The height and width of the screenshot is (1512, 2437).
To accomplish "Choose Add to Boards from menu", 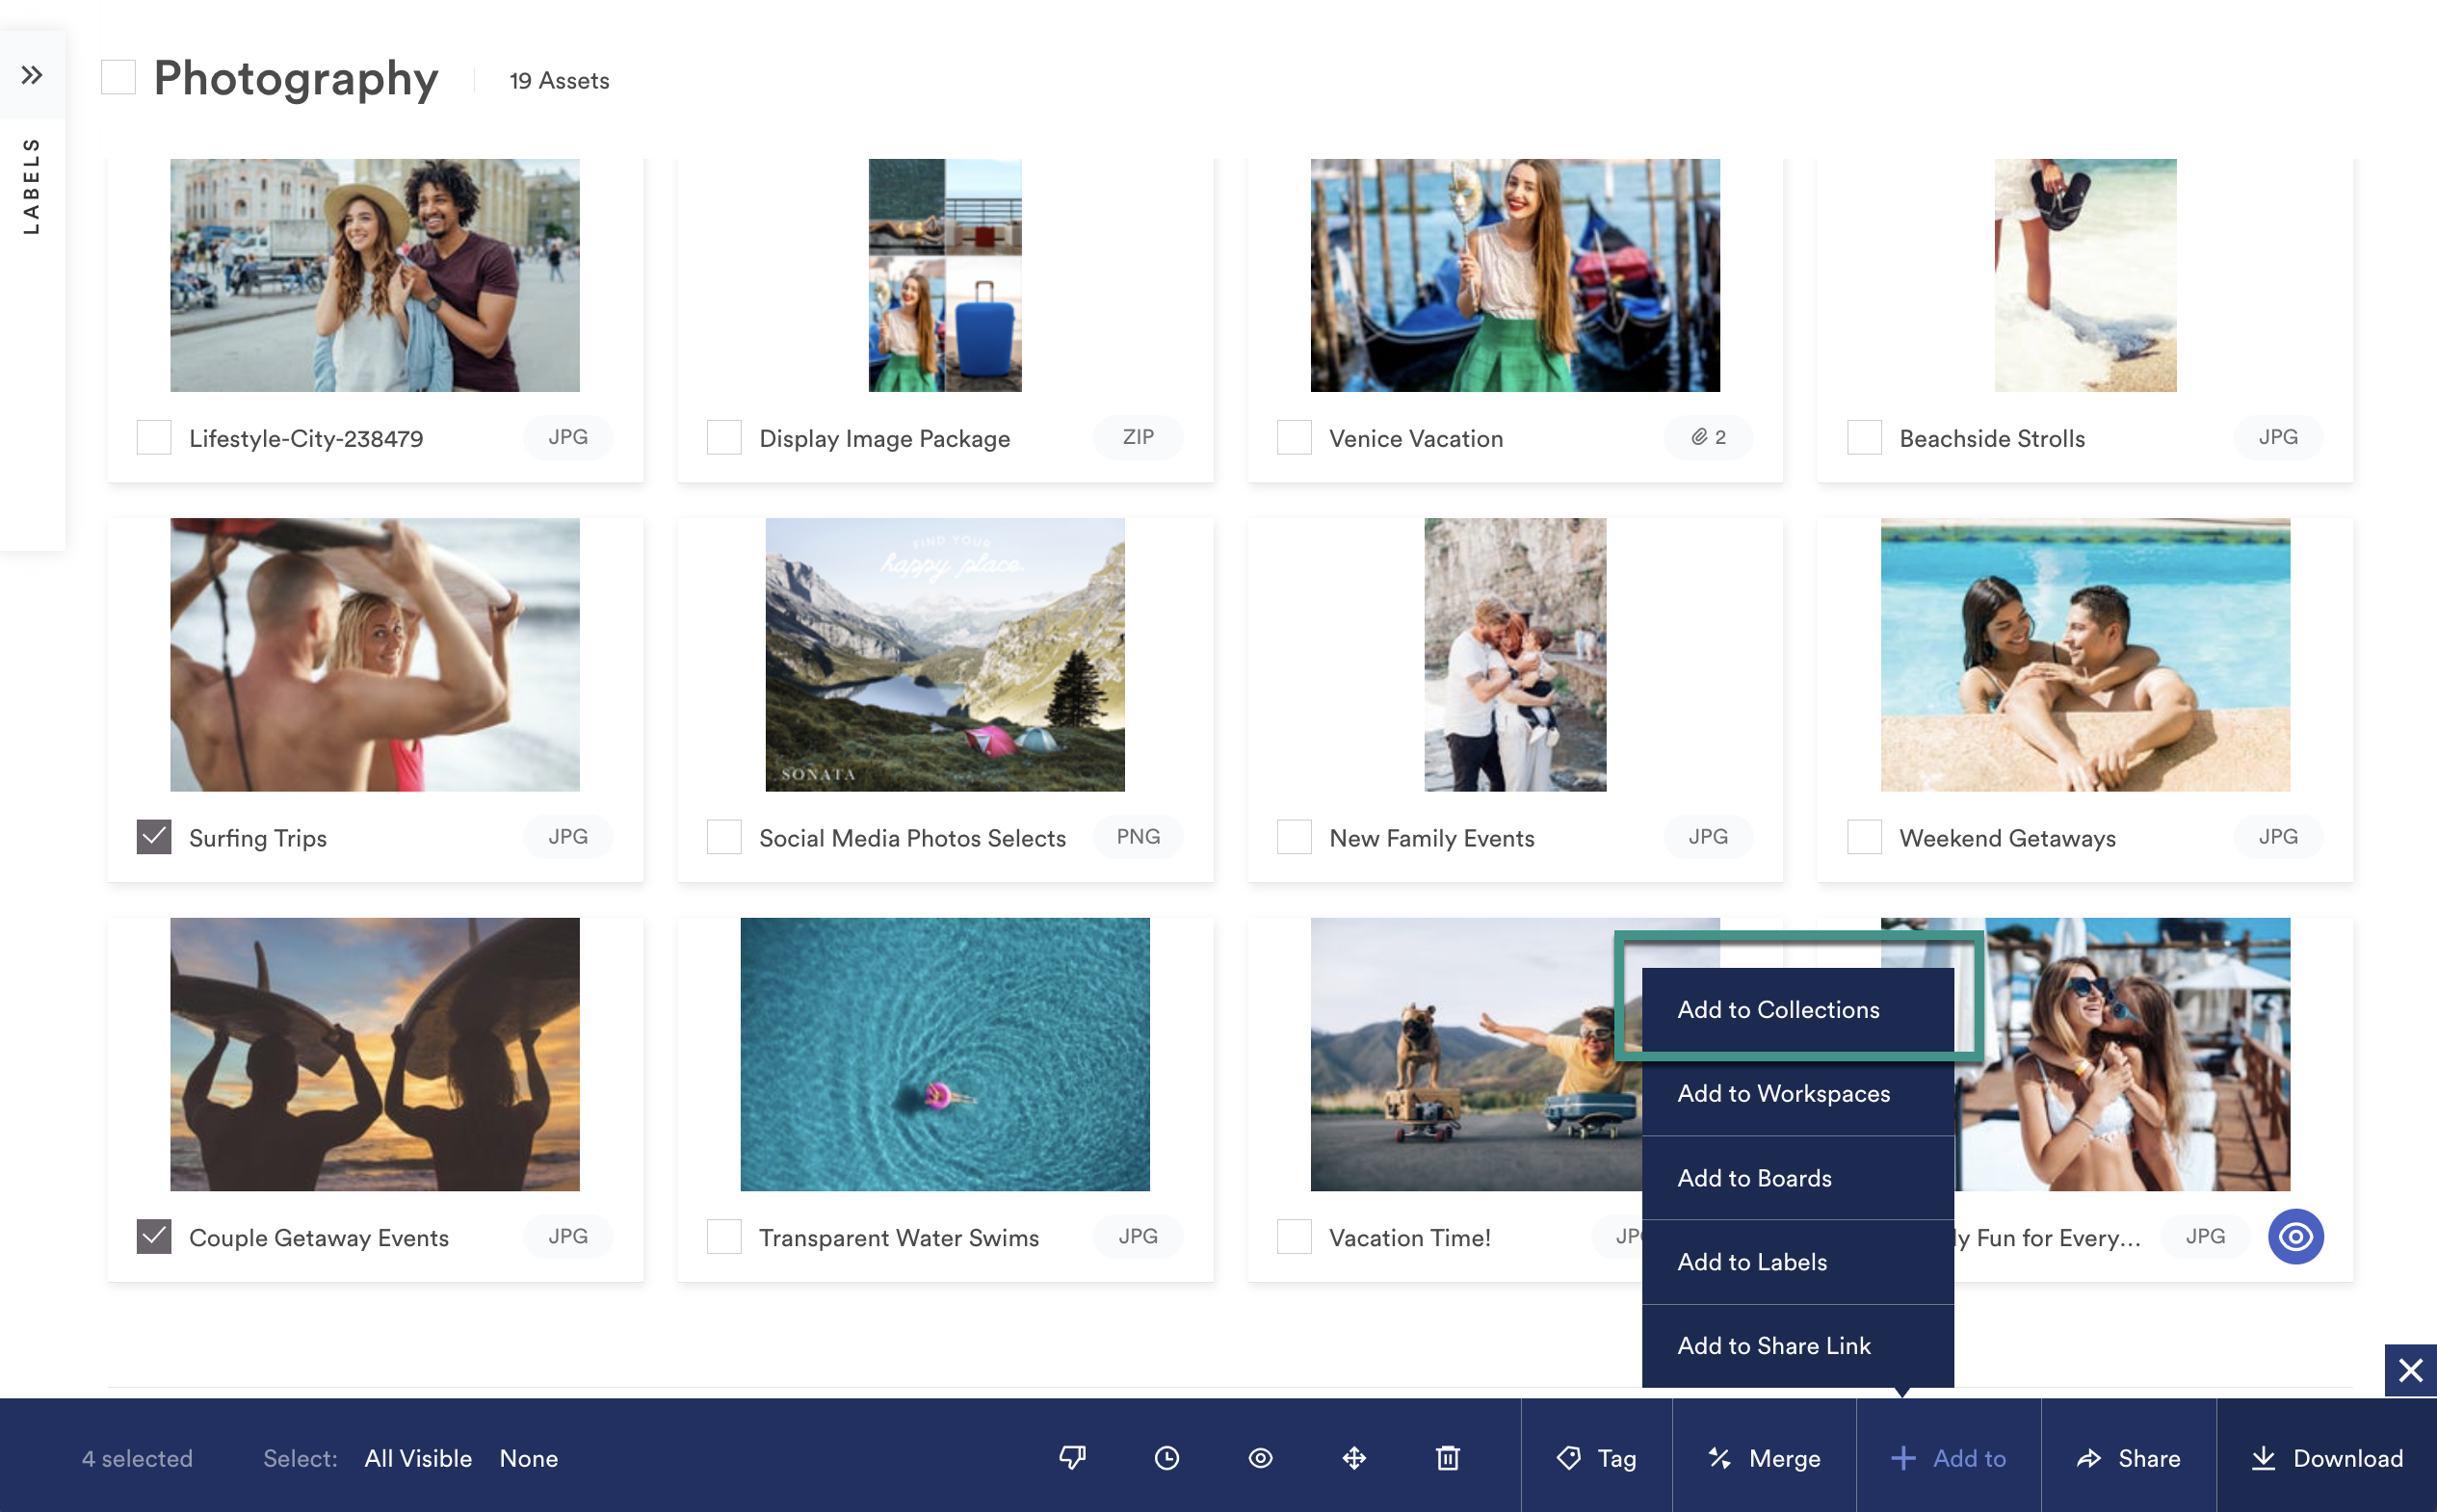I will pos(1798,1178).
